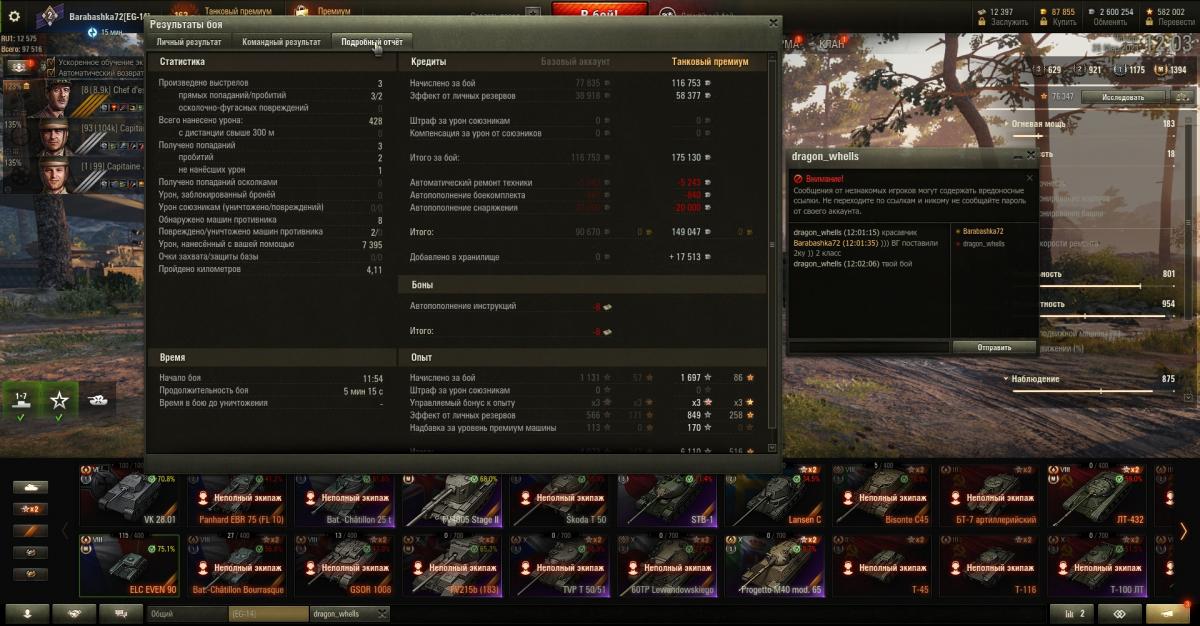
Task: Open the channels chat icon button
Action: point(120,614)
